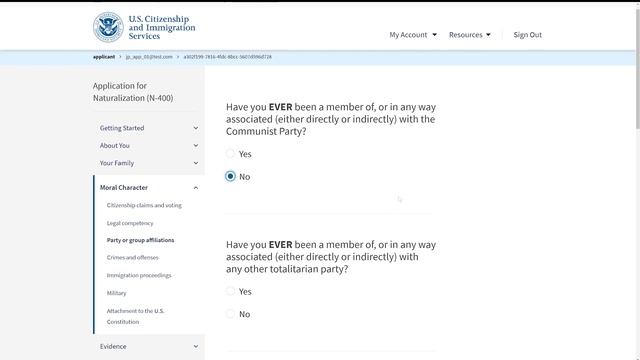Open Getting Started in sidebar
This screenshot has height=360, width=640.
(x=122, y=128)
